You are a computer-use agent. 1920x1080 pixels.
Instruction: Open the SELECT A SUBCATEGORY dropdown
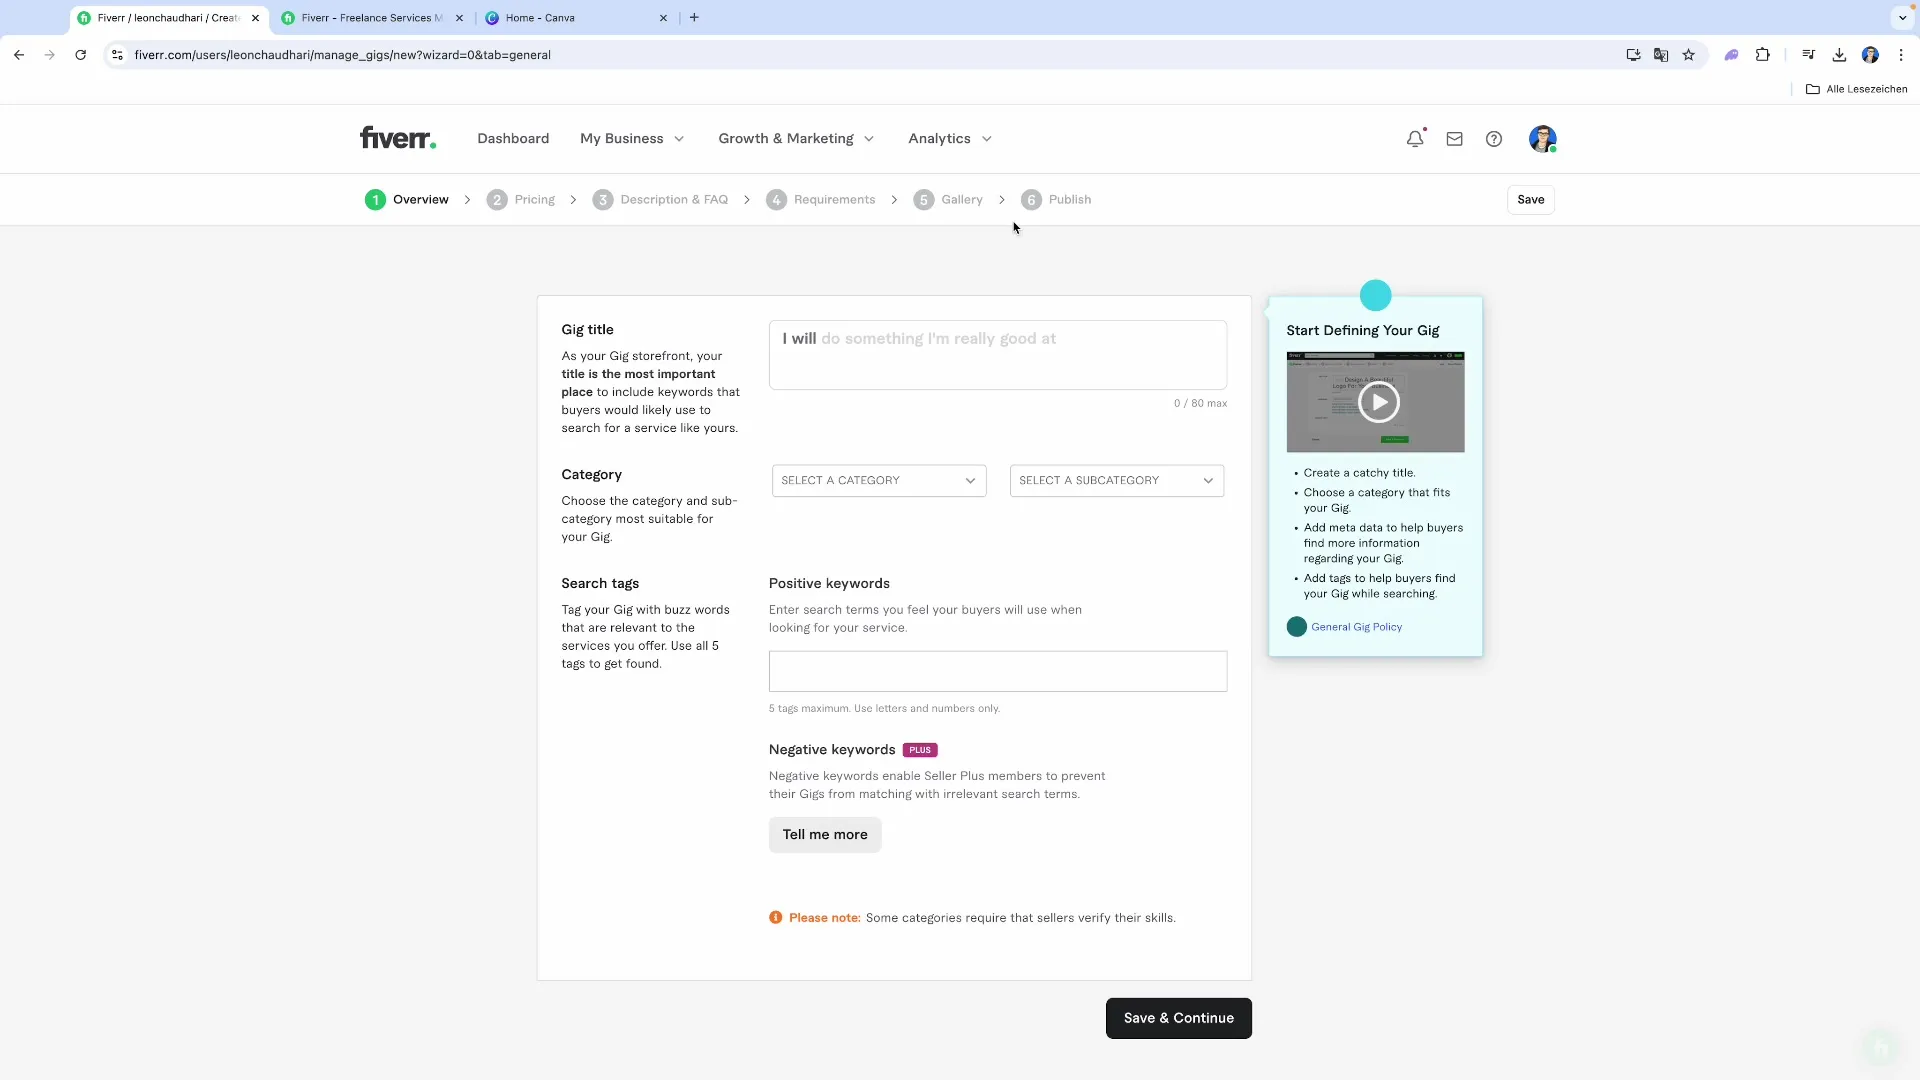coord(1116,480)
